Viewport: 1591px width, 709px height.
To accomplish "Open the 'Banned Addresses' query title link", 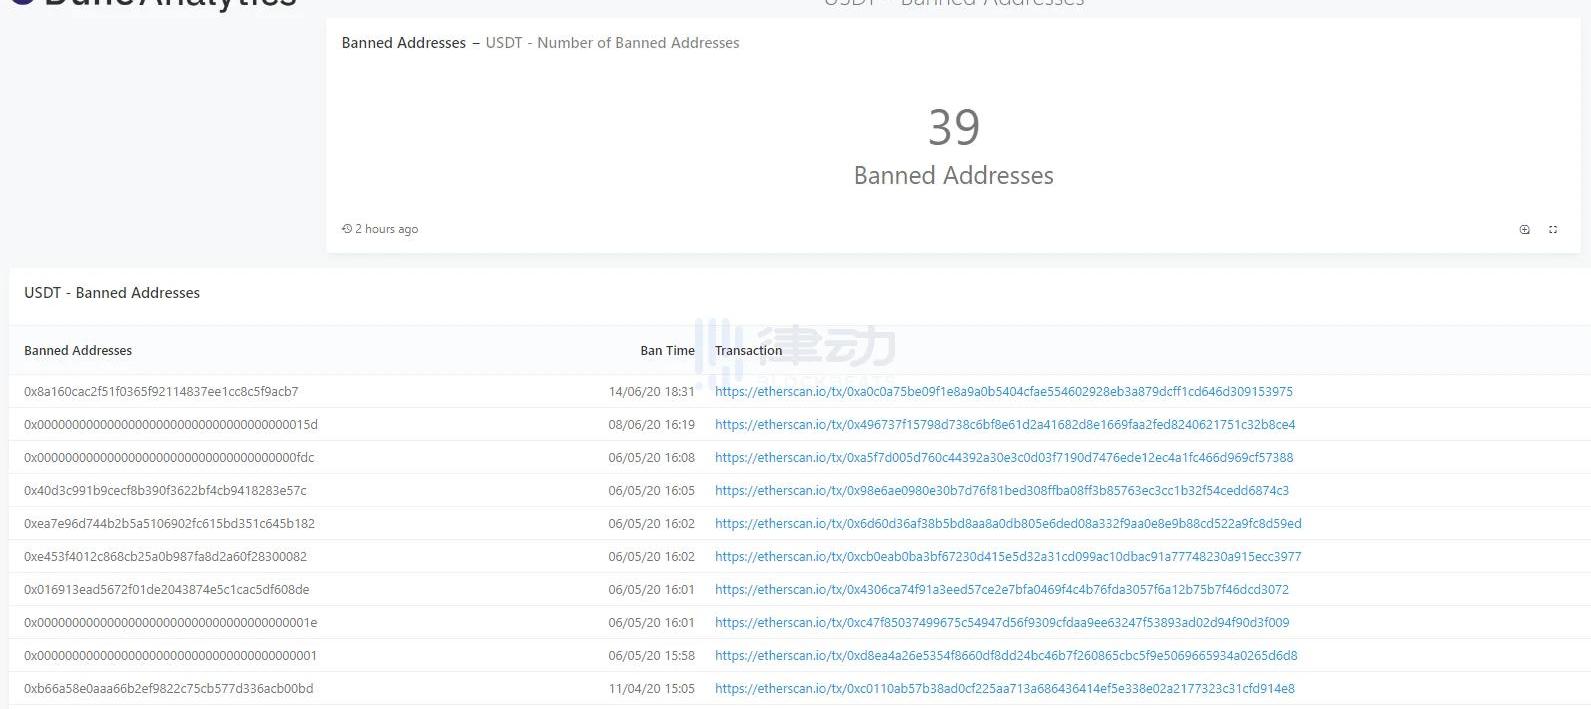I will tap(403, 43).
